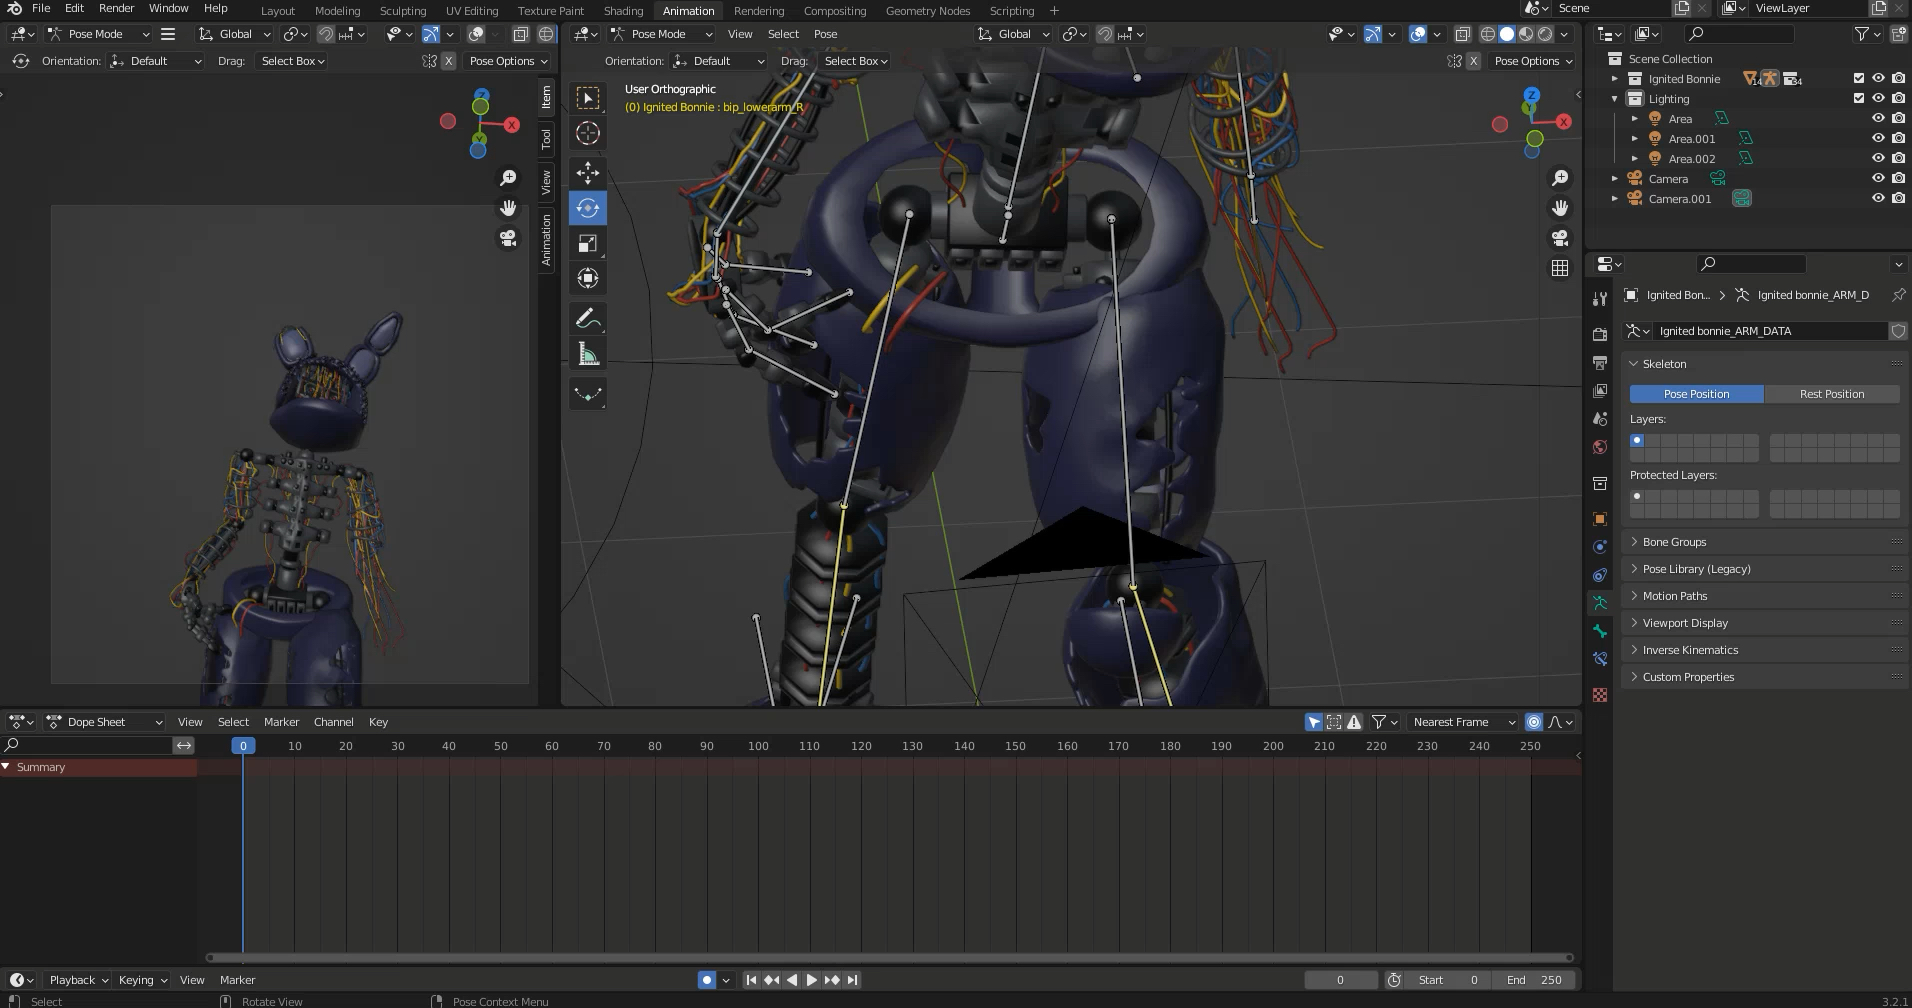Expand the Custom Properties panel
This screenshot has height=1008, width=1912.
pyautogui.click(x=1762, y=677)
